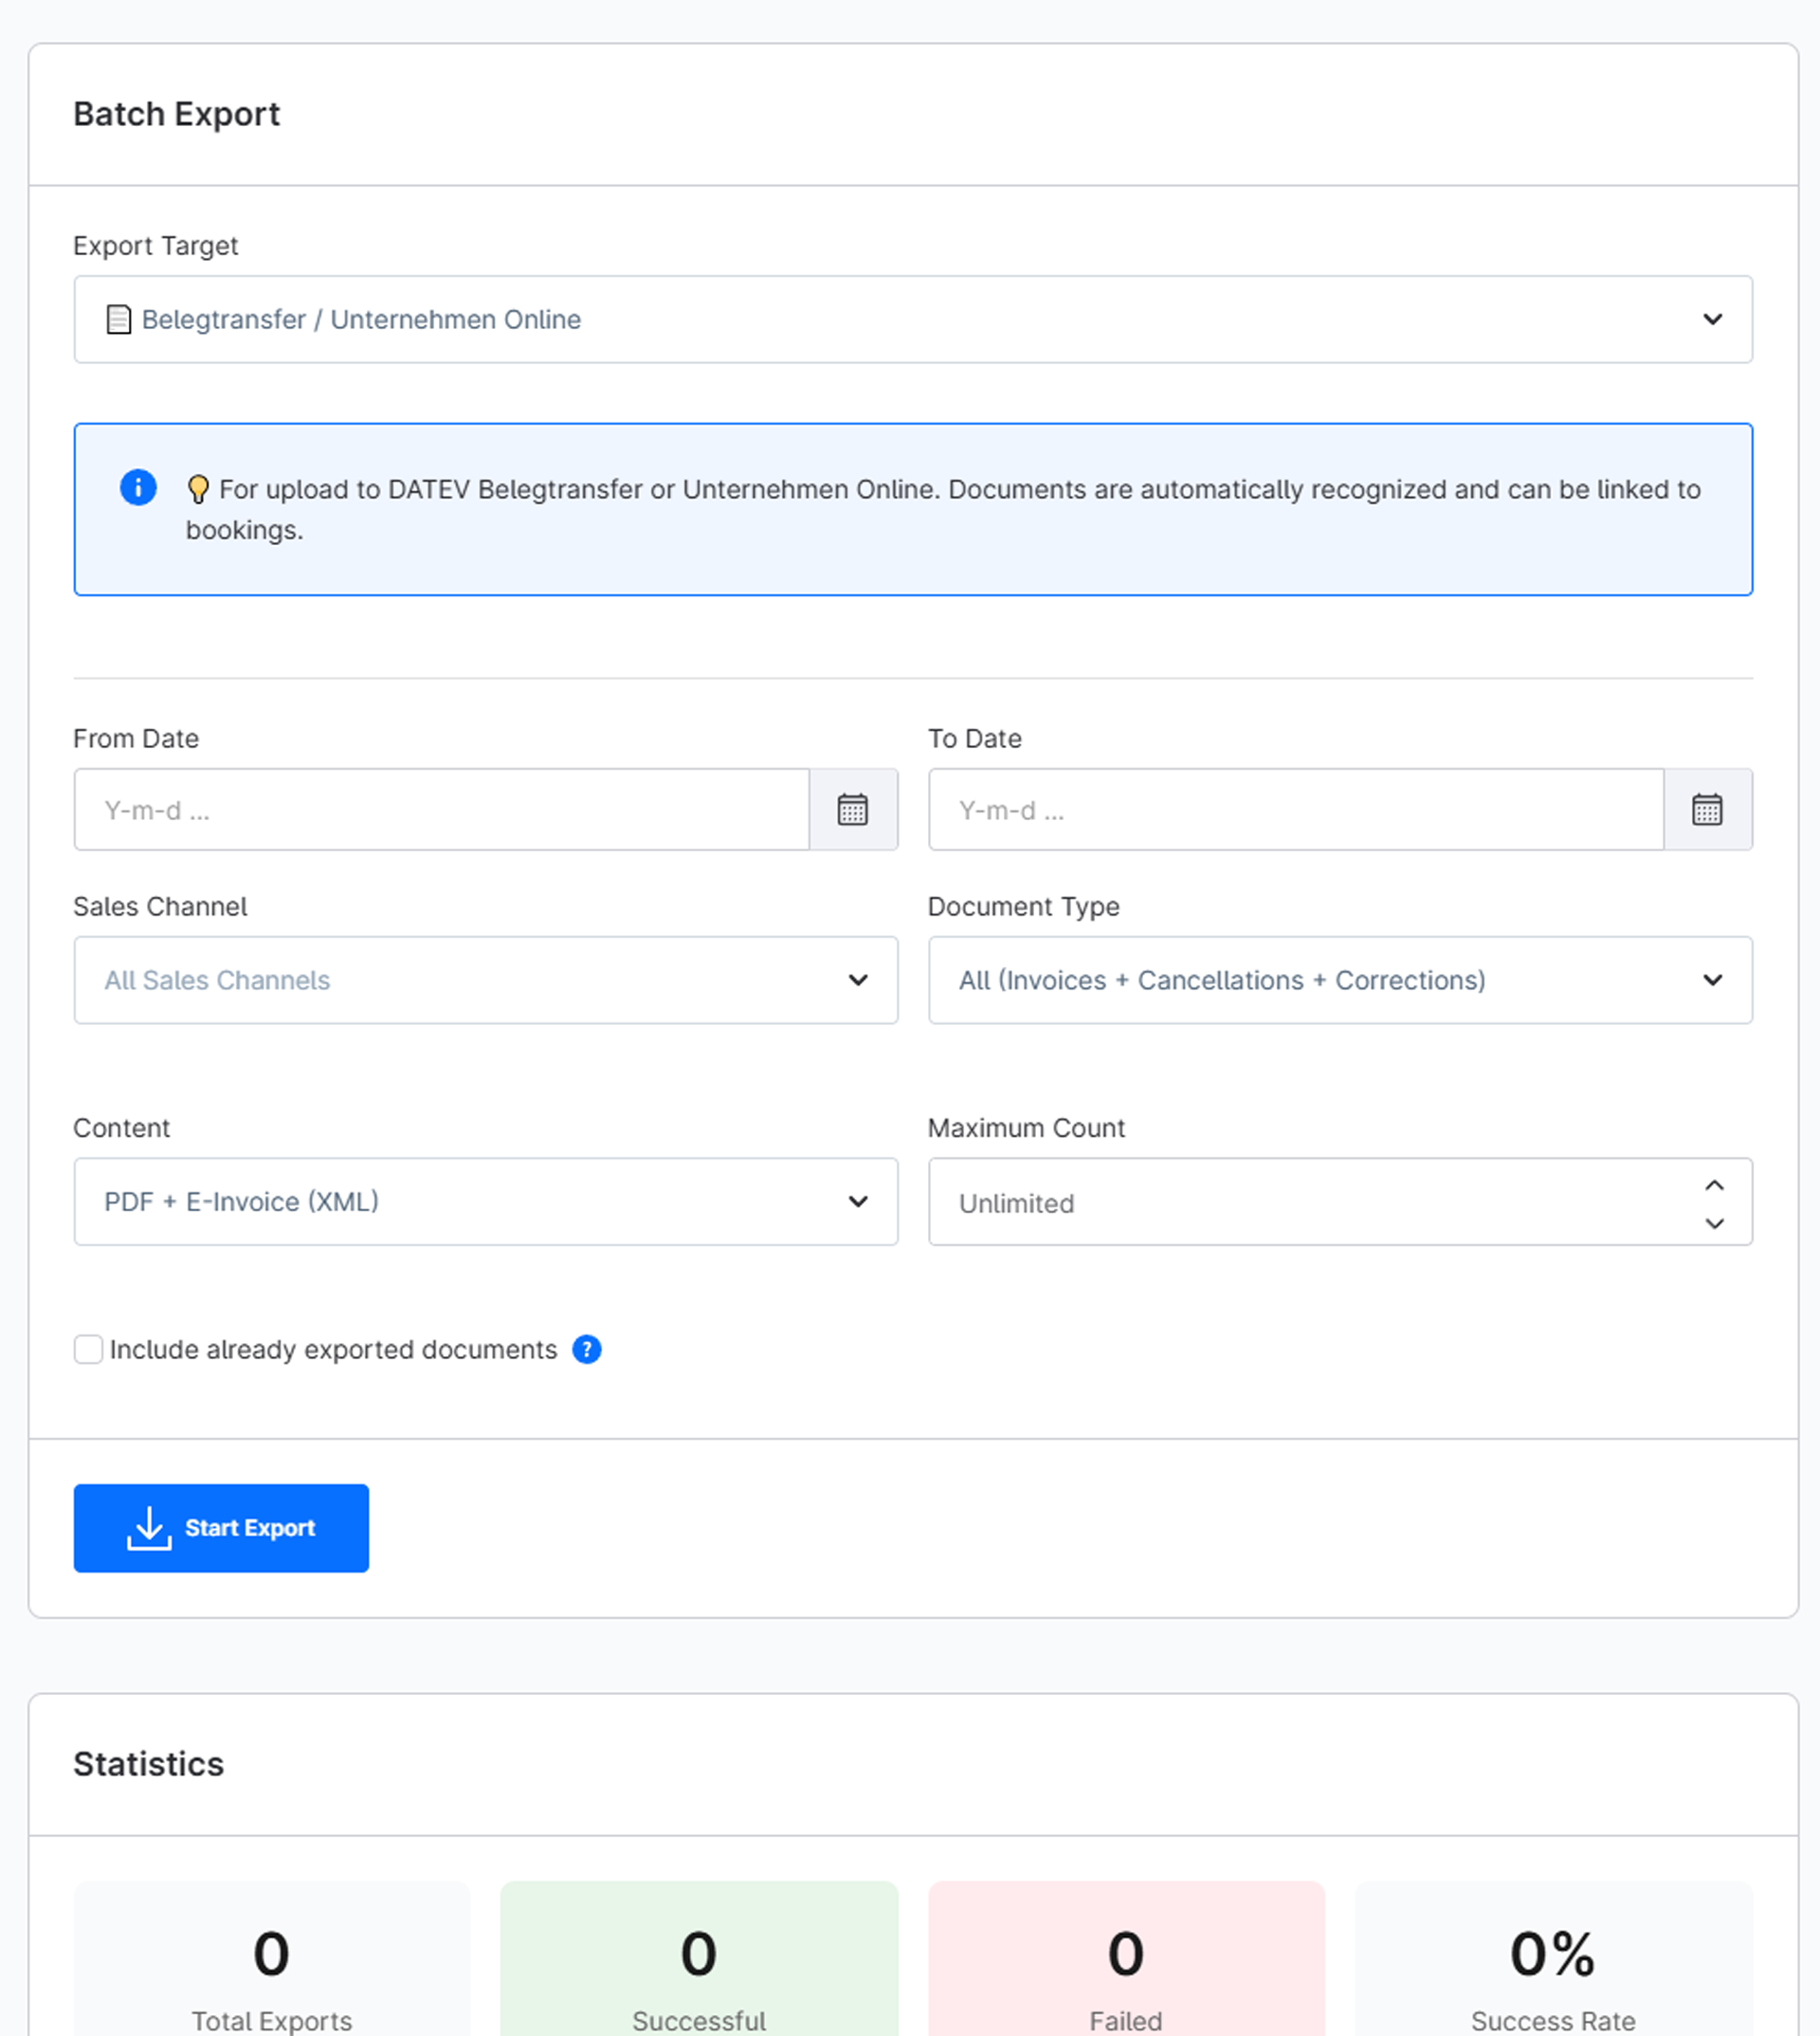Click the help icon beside exported documents
The height and width of the screenshot is (2036, 1820).
point(587,1349)
